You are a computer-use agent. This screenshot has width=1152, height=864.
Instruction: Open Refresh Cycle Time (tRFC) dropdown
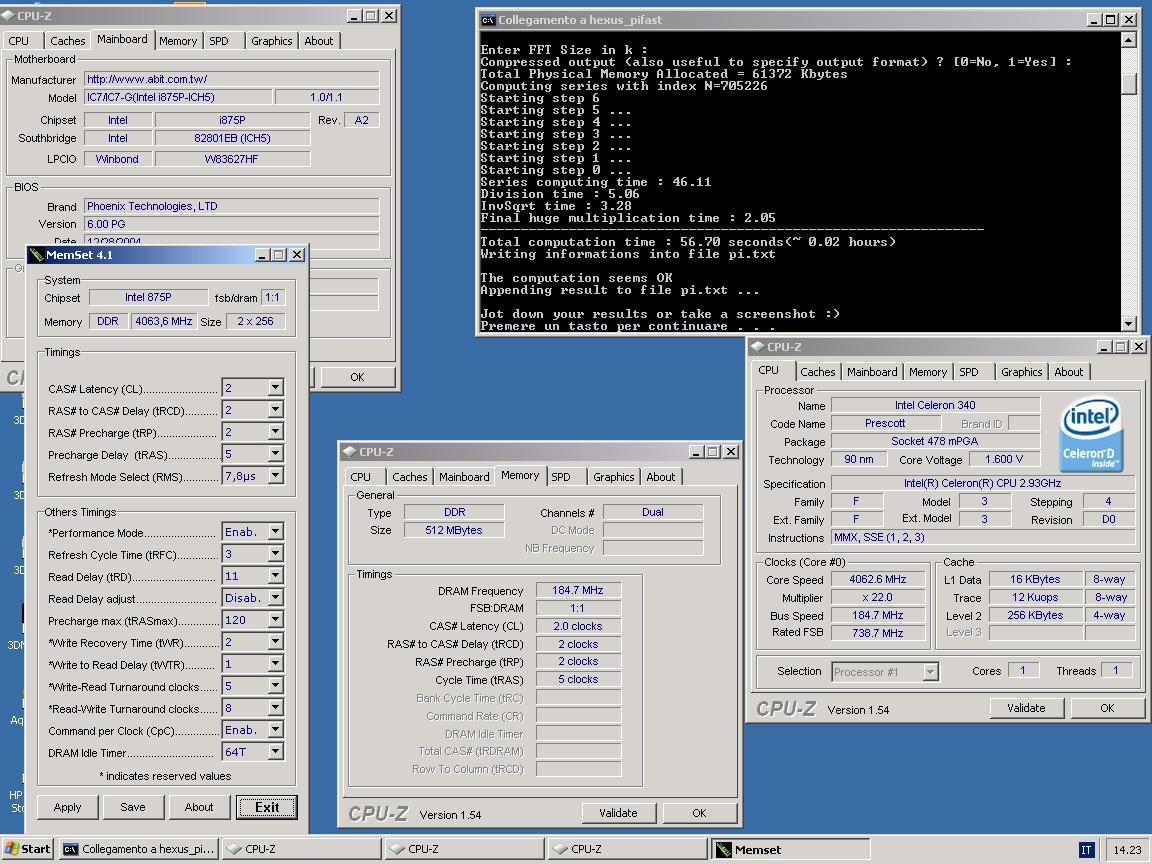[276, 553]
